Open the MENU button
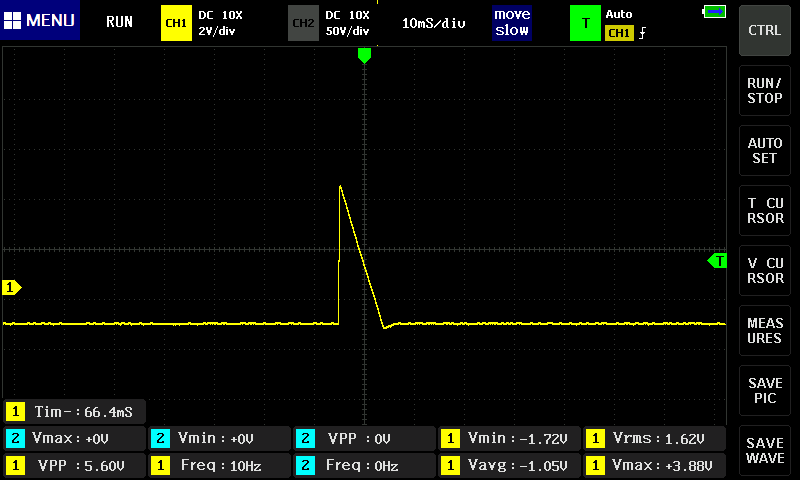This screenshot has width=800, height=480. tap(40, 21)
